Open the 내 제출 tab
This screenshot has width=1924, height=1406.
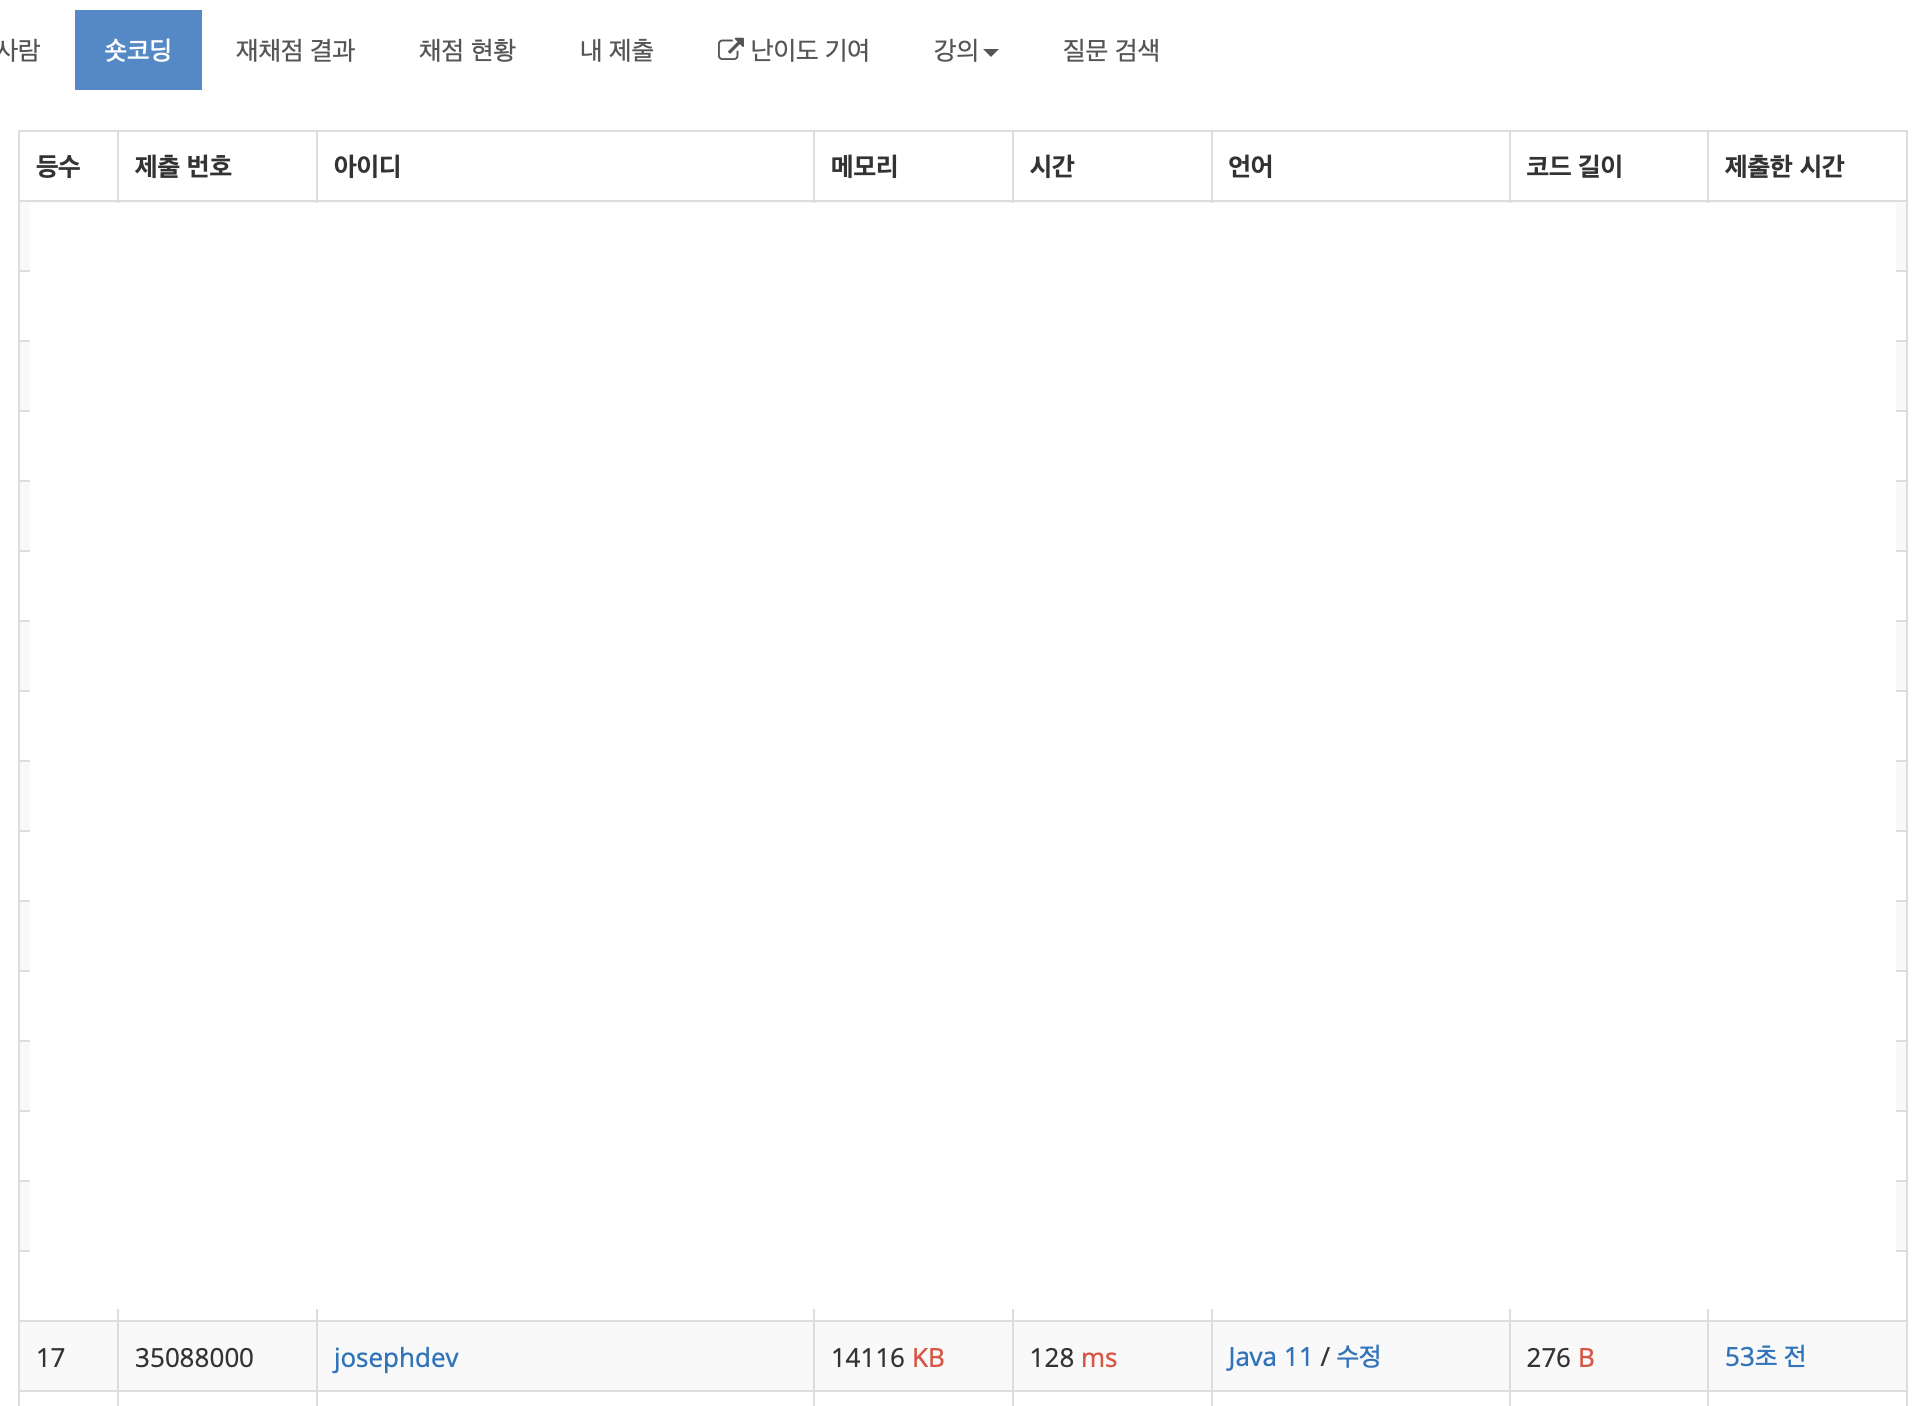tap(616, 50)
